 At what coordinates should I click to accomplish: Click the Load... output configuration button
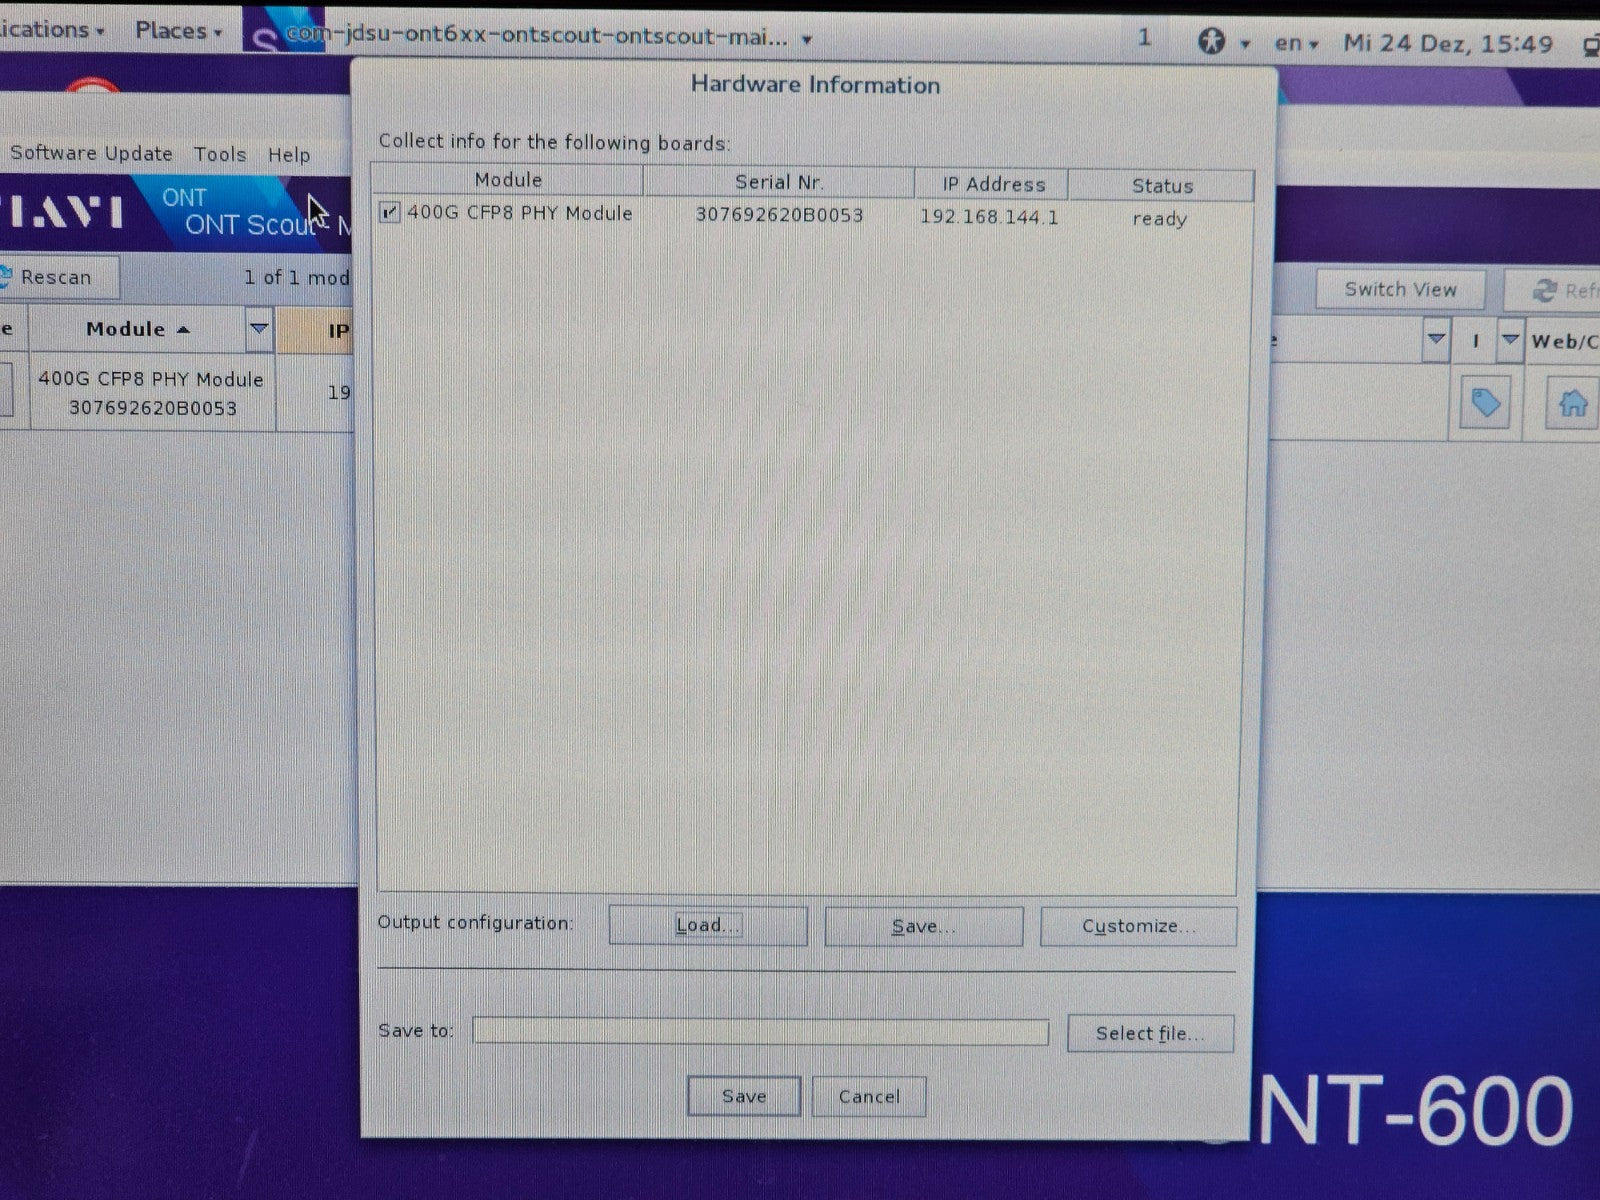click(x=707, y=926)
